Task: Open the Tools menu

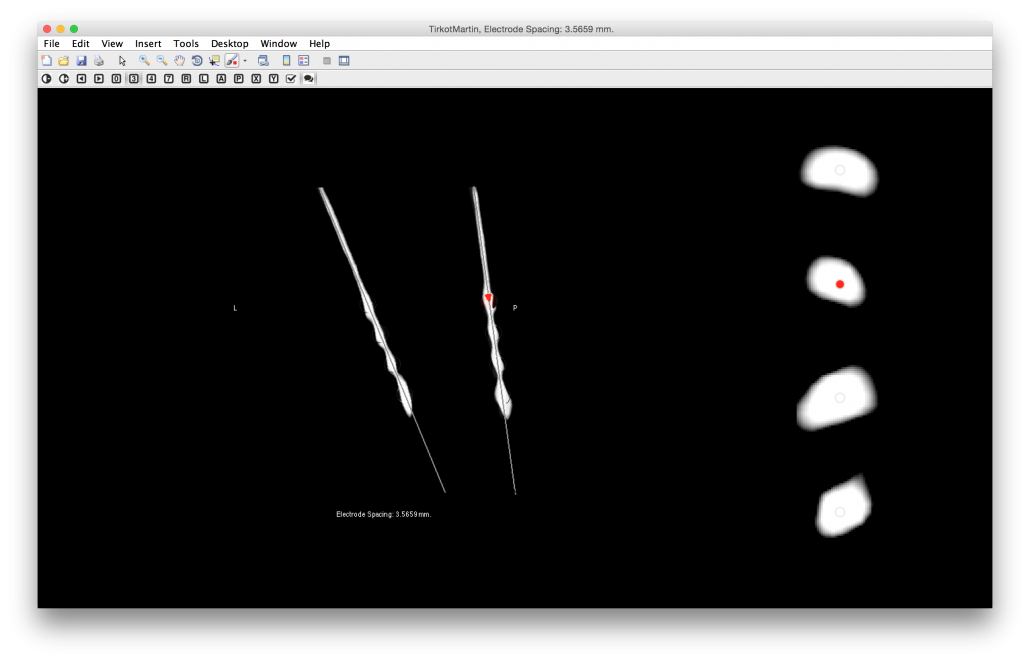Action: coord(186,43)
